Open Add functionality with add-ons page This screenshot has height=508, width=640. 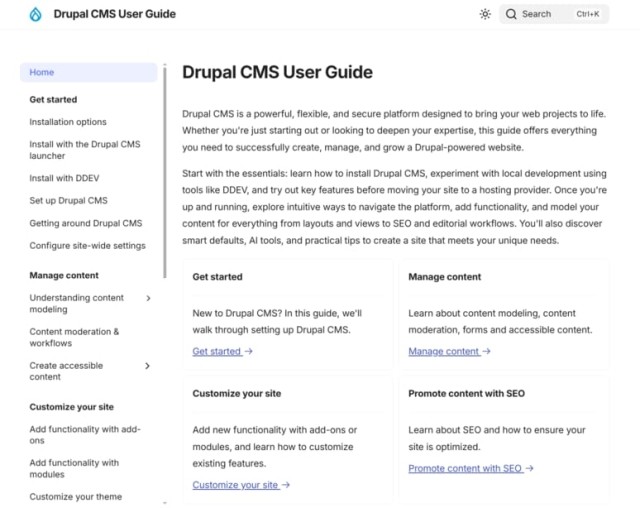coord(85,435)
